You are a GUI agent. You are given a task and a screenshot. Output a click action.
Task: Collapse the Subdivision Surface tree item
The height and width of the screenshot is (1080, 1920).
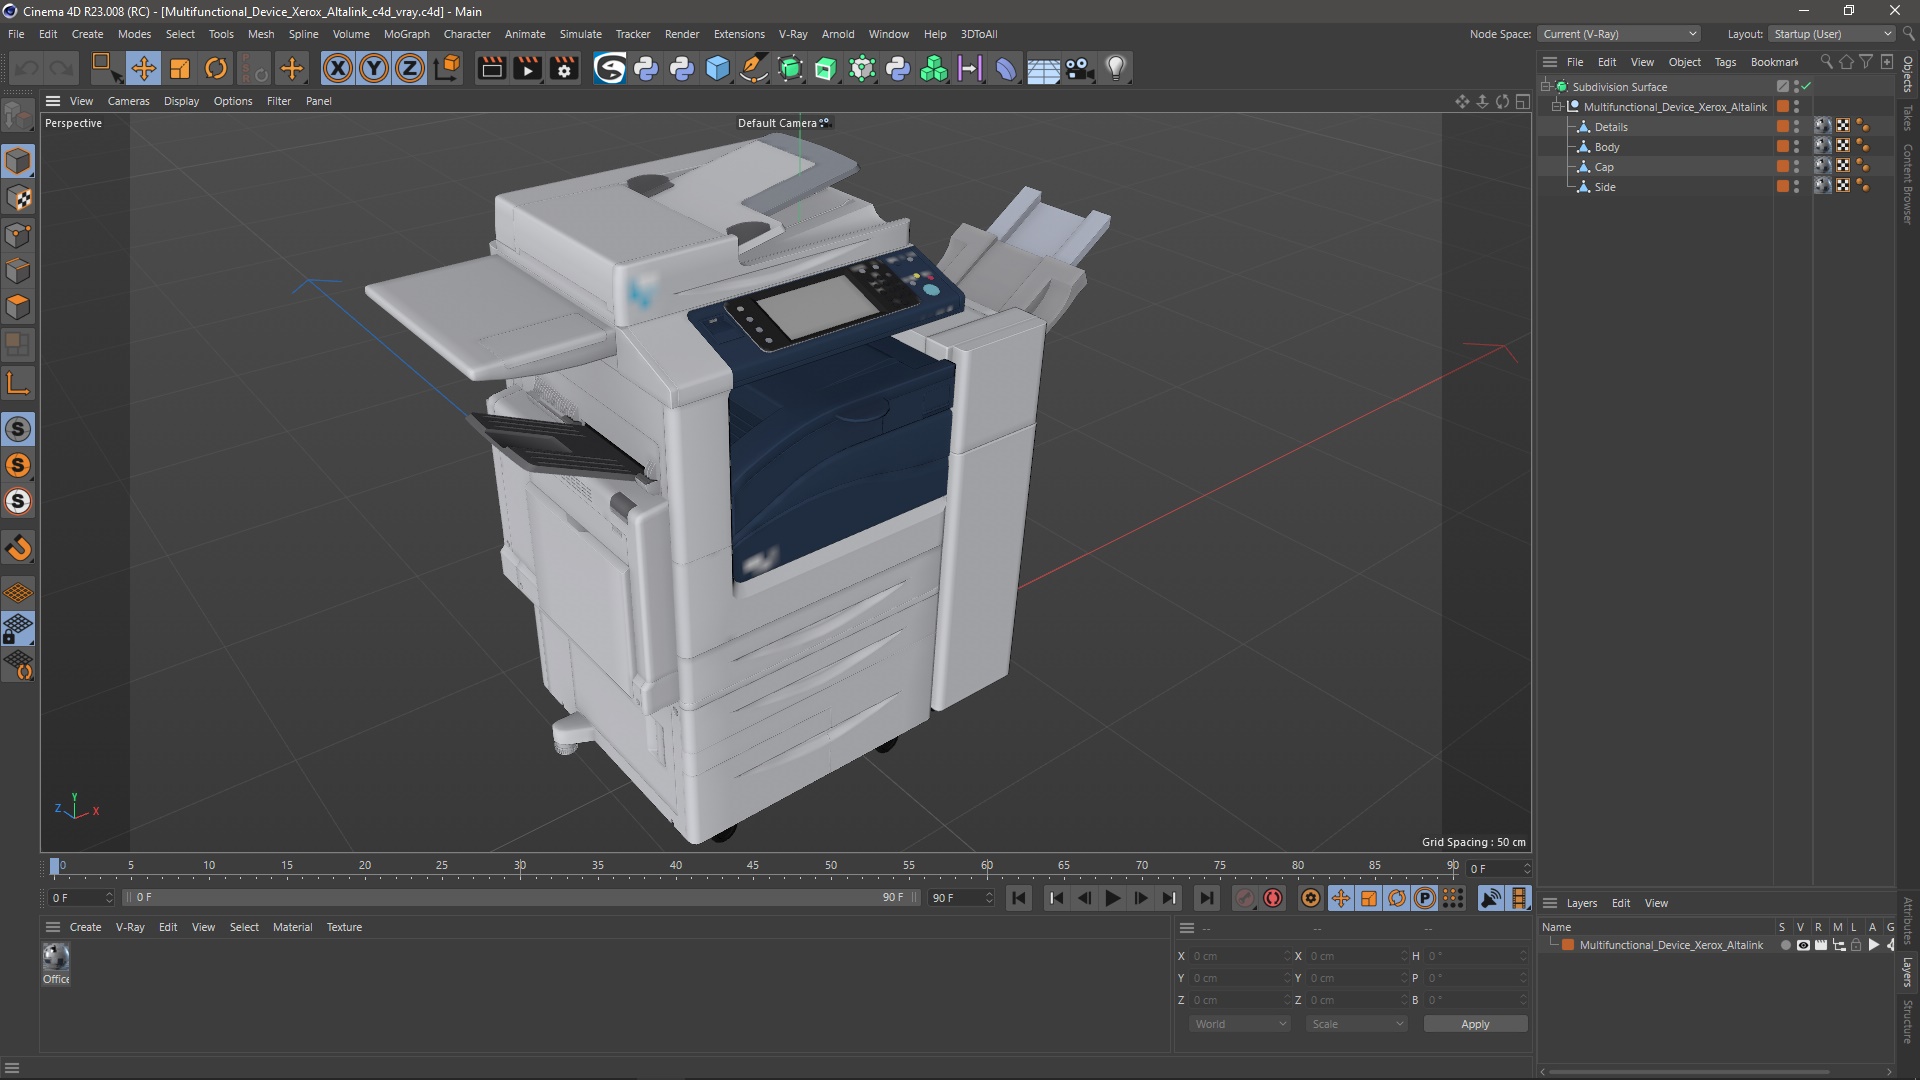[x=1546, y=86]
